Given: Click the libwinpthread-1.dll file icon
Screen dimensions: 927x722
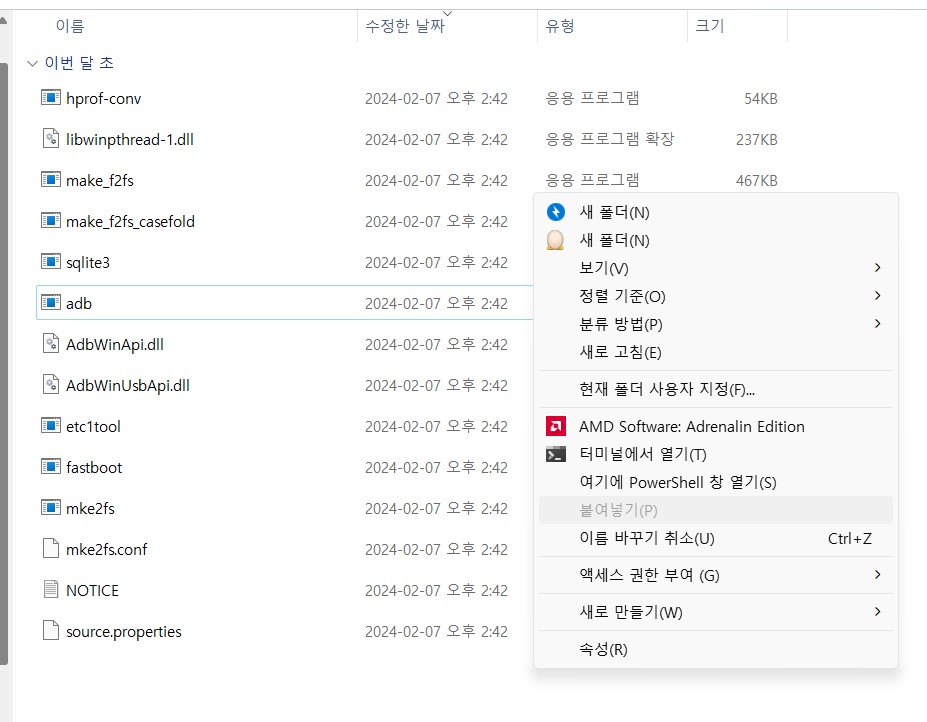Looking at the screenshot, I should click(51, 138).
